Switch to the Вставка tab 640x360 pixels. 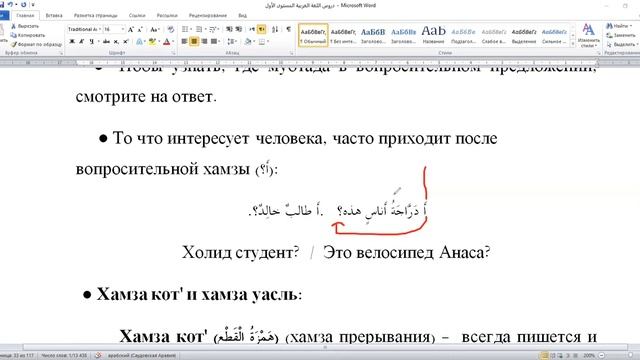pos(54,15)
